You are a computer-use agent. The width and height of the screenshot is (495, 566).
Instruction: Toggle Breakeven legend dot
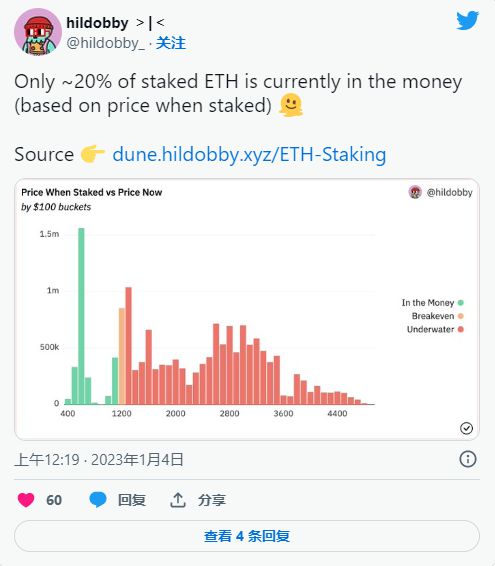point(461,316)
